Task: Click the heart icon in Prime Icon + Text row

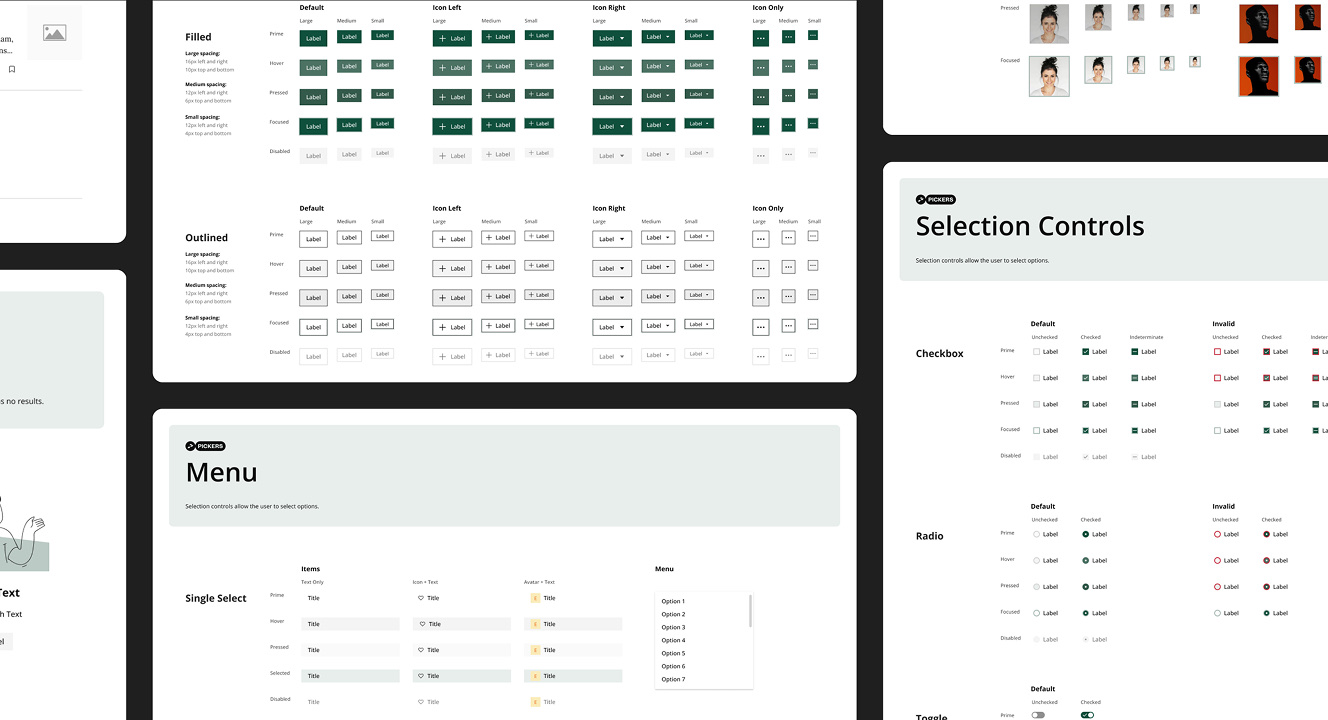Action: (422, 598)
